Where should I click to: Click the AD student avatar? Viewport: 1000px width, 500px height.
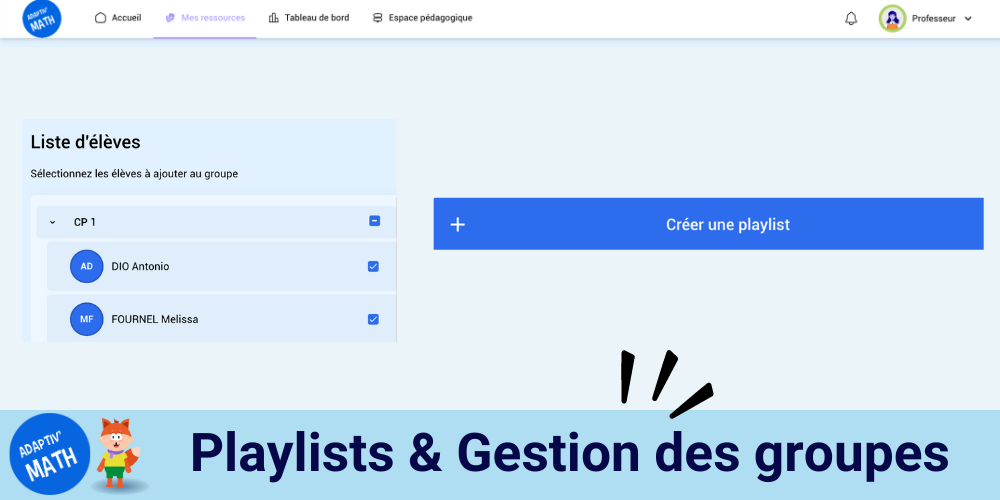87,267
